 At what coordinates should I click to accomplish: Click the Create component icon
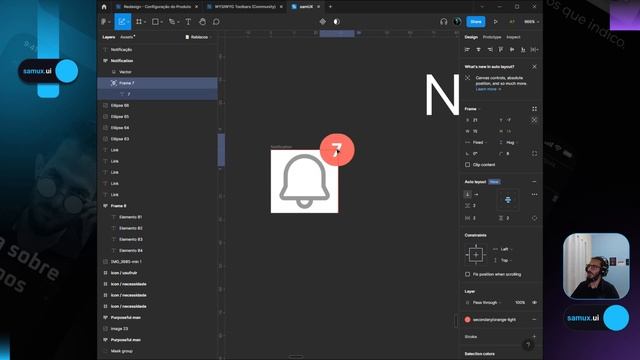323,22
